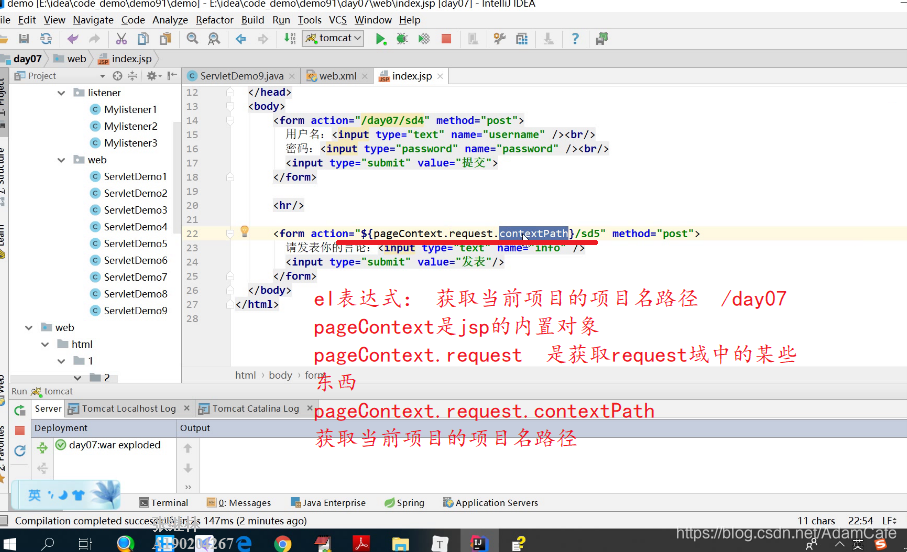
Task: Close the web.xml editor tab
Action: [x=364, y=76]
